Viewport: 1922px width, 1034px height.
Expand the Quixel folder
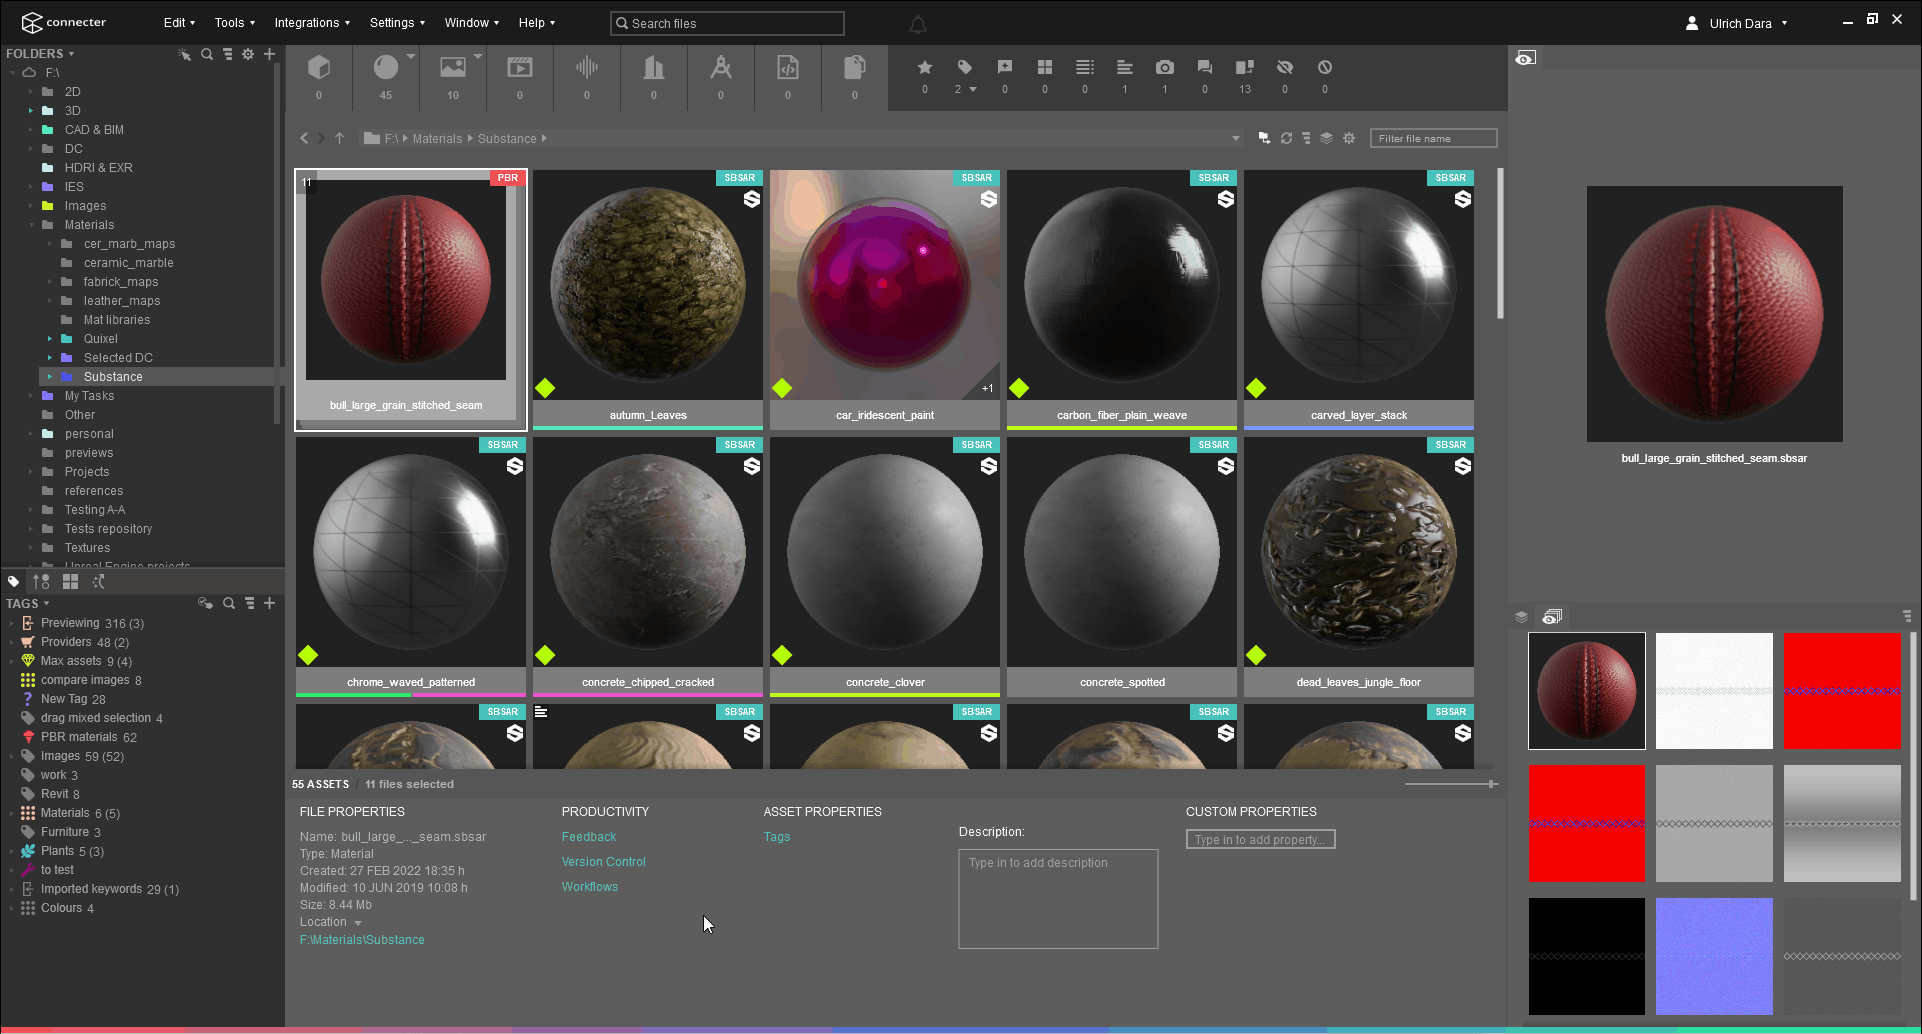coord(50,339)
